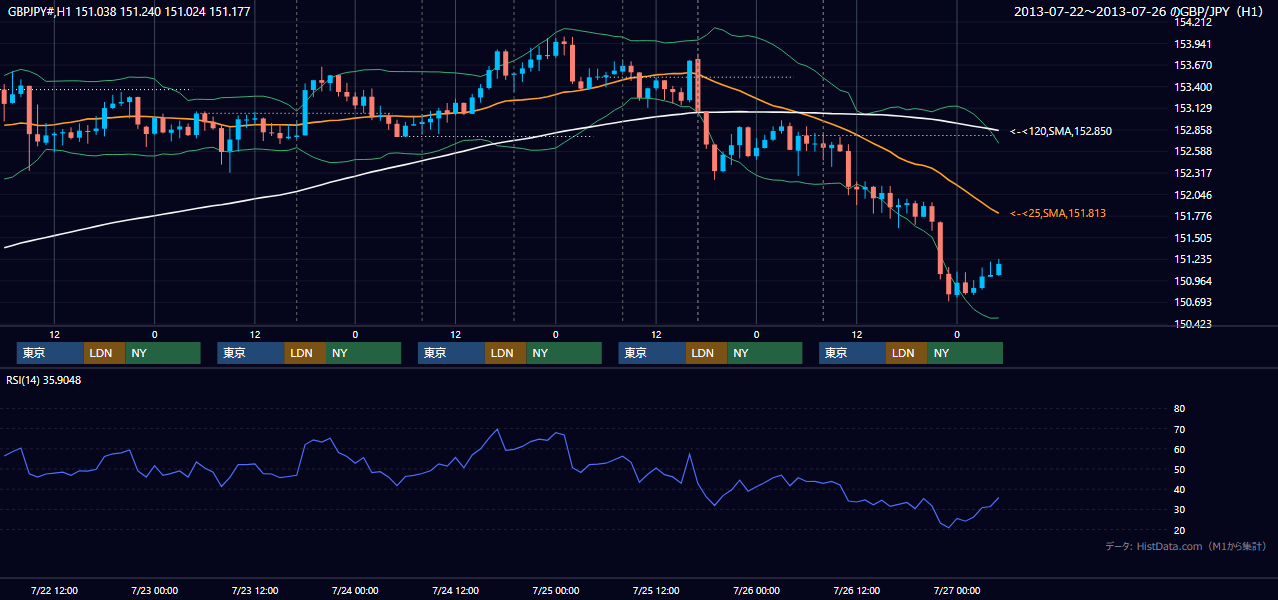Select the LDN session block before 7/27 00:00

pyautogui.click(x=907, y=353)
